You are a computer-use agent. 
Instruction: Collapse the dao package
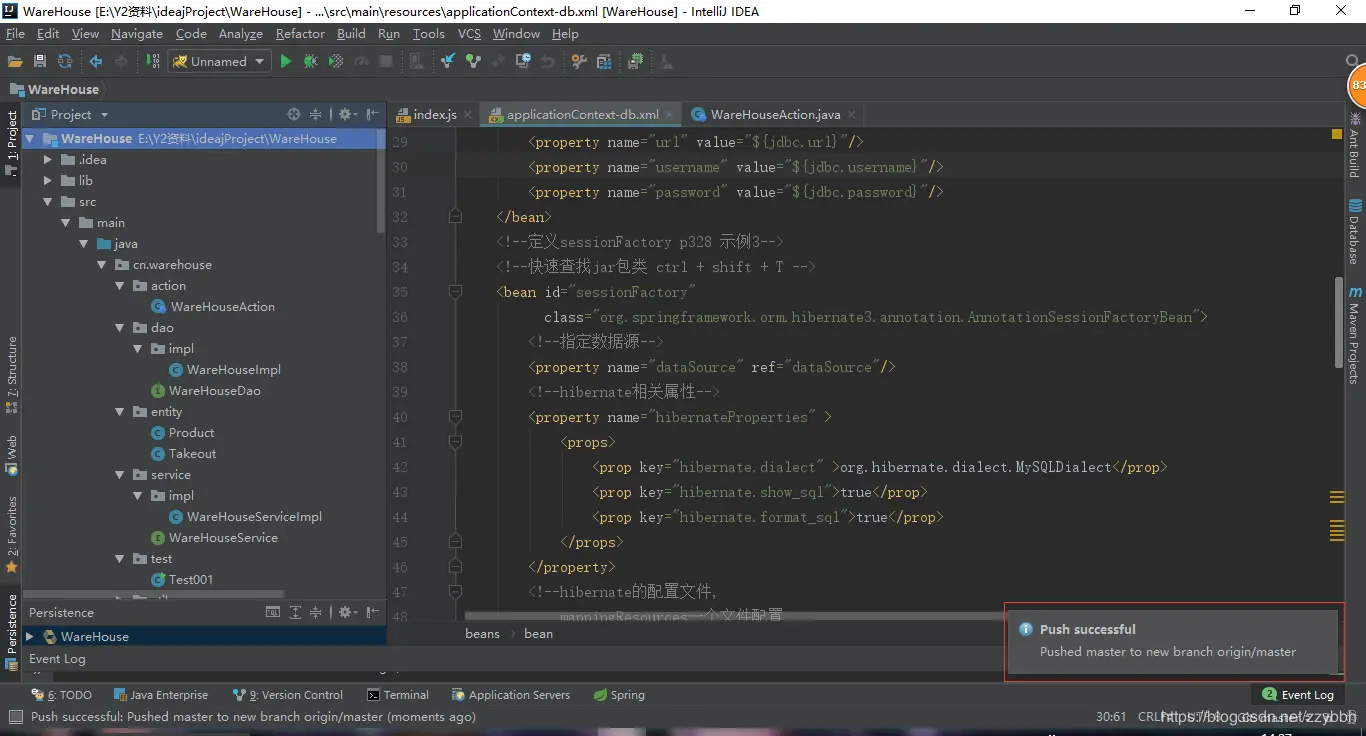point(119,328)
